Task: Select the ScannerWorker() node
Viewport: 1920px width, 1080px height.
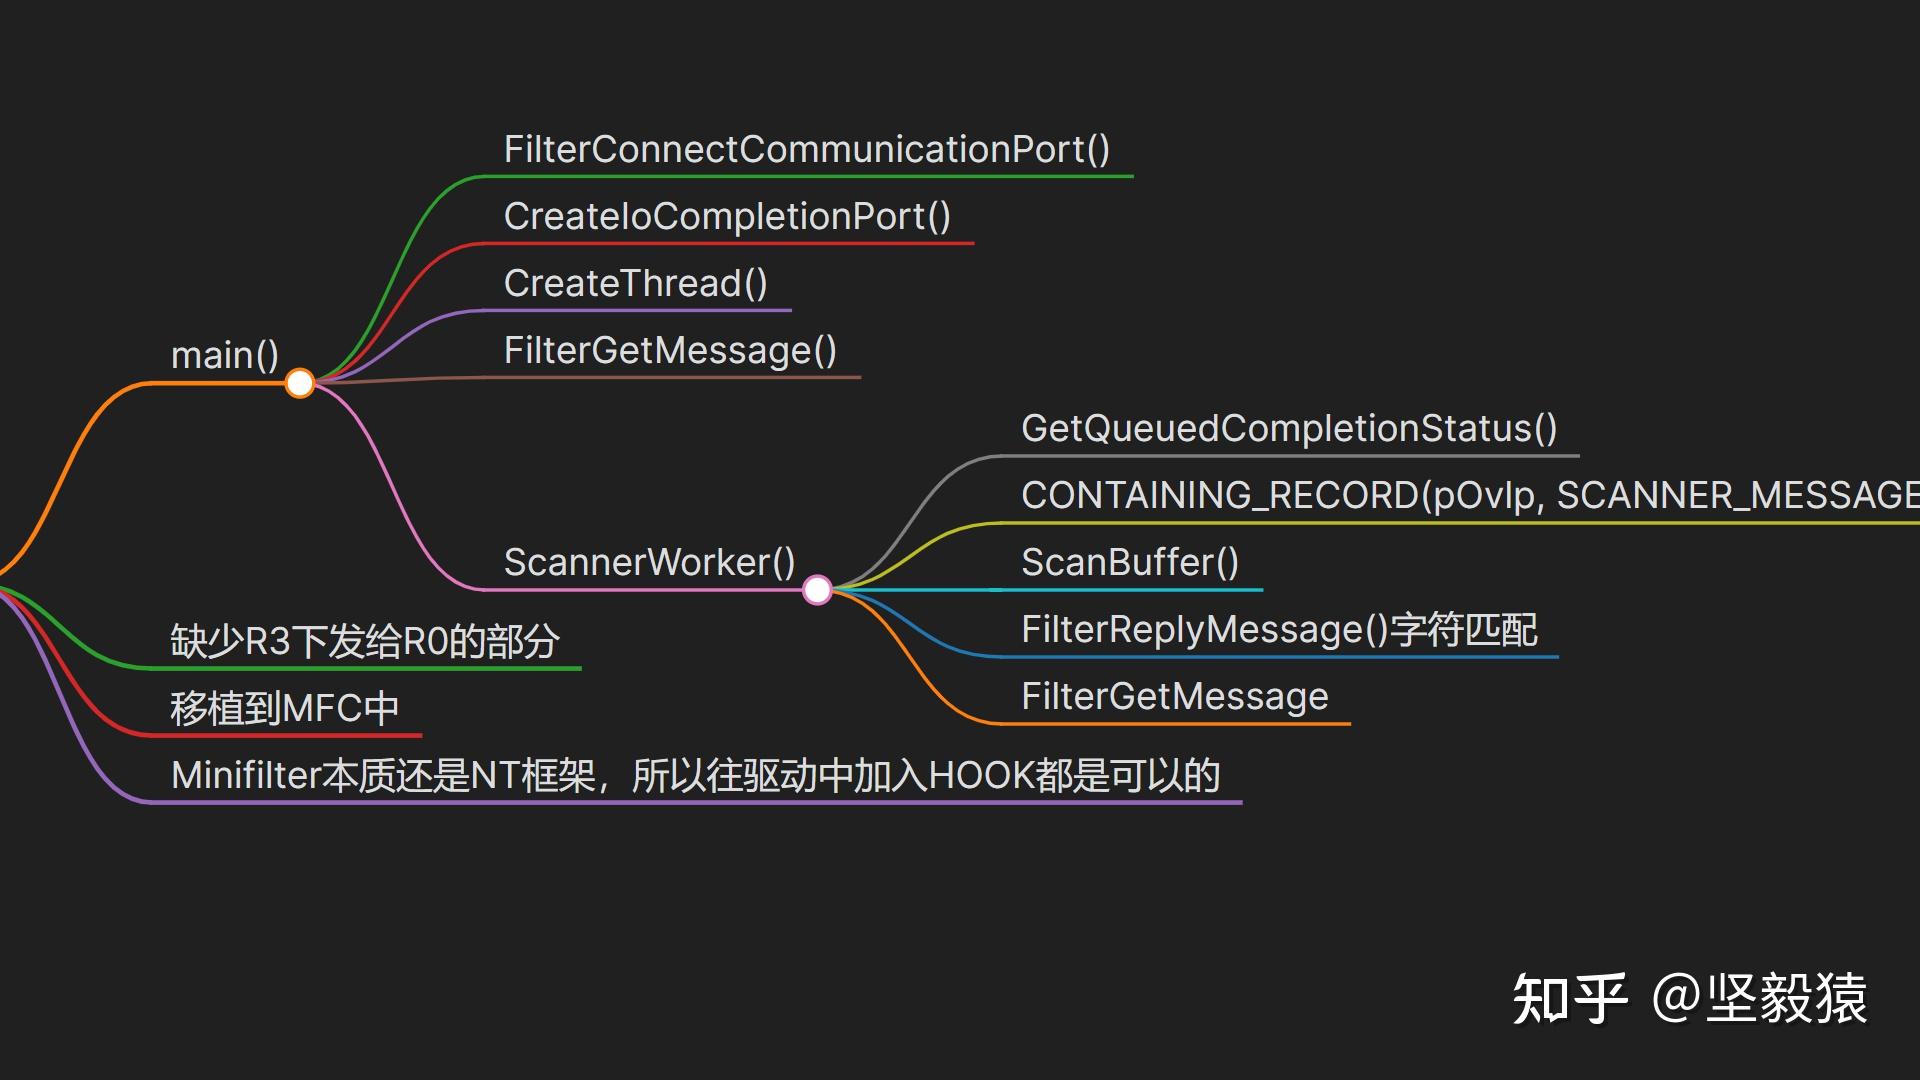Action: 649,562
